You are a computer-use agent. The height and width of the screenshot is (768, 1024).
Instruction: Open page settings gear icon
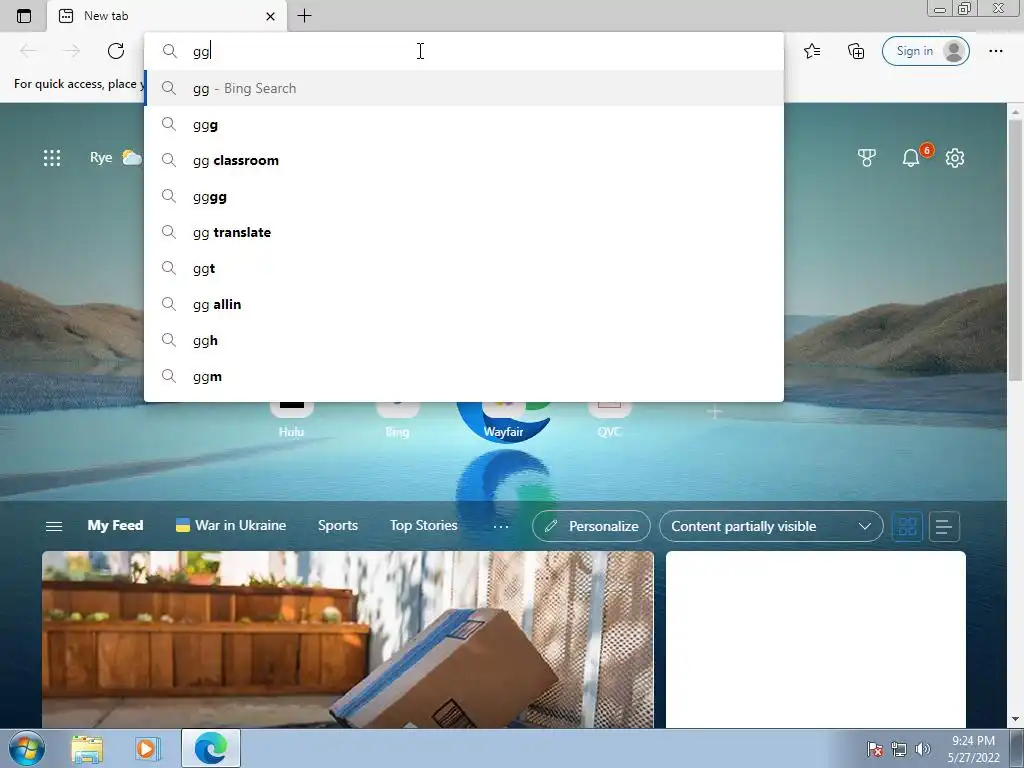pyautogui.click(x=955, y=157)
